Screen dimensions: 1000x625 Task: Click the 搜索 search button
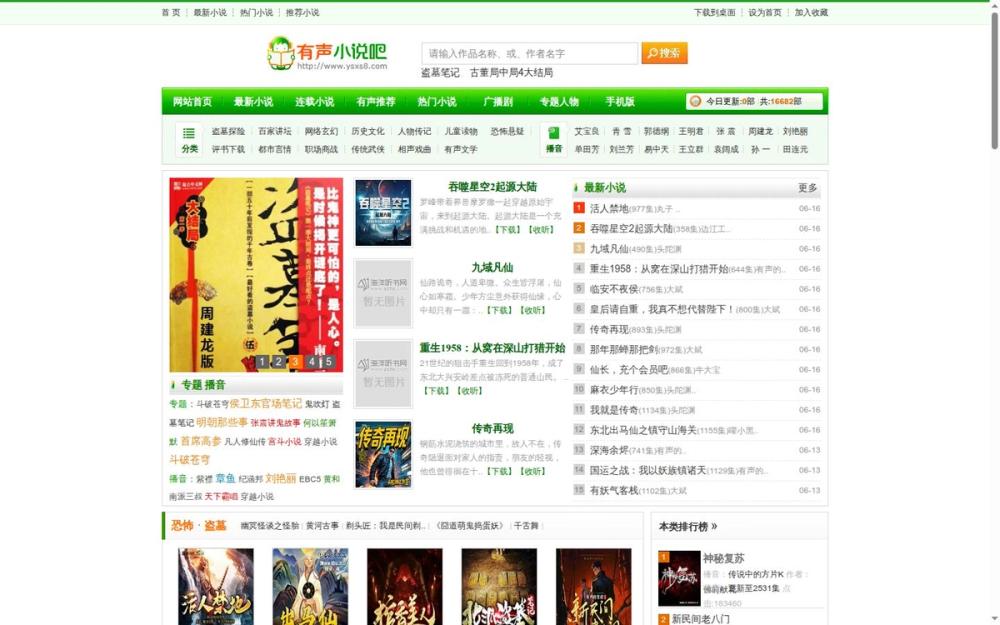pos(664,53)
